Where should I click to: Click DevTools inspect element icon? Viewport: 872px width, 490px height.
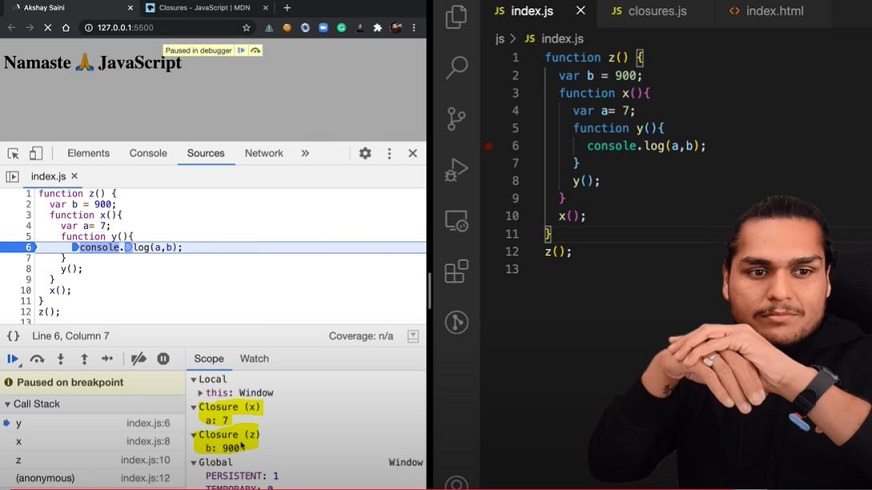click(x=13, y=154)
